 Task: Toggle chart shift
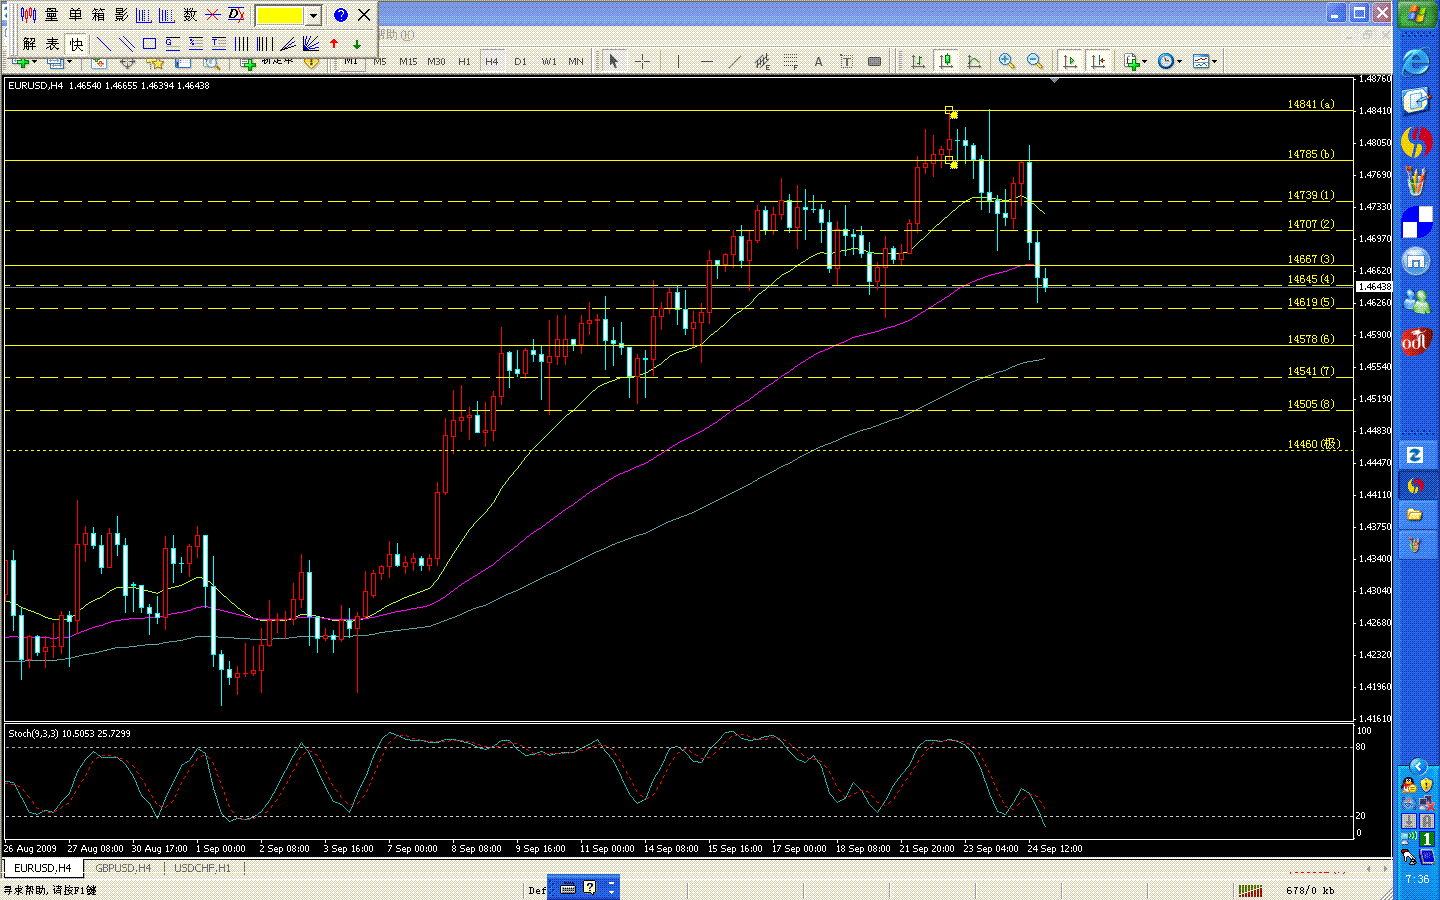[1098, 62]
